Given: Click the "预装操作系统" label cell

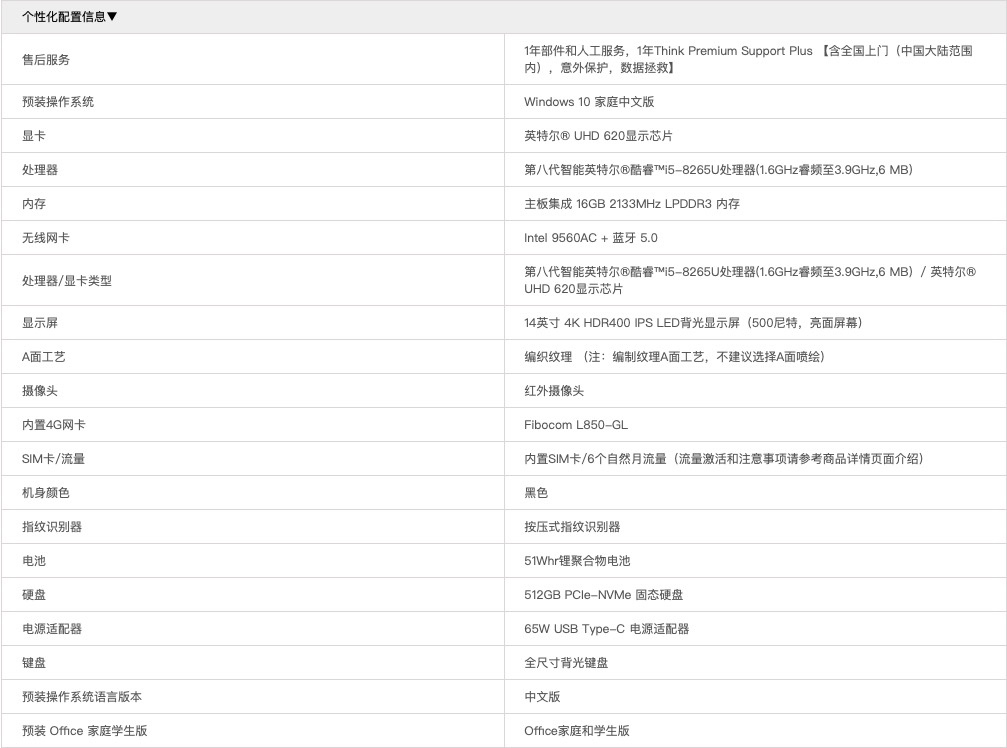Looking at the screenshot, I should point(58,101).
